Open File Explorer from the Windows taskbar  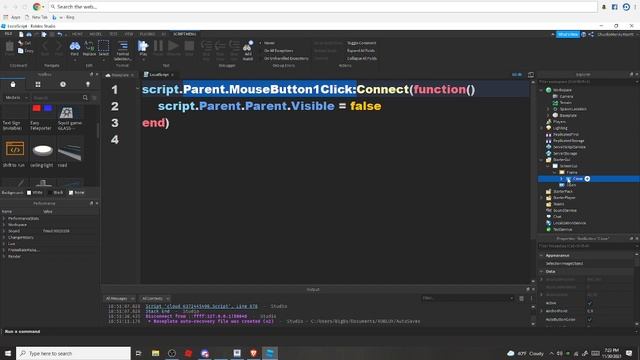(156, 353)
